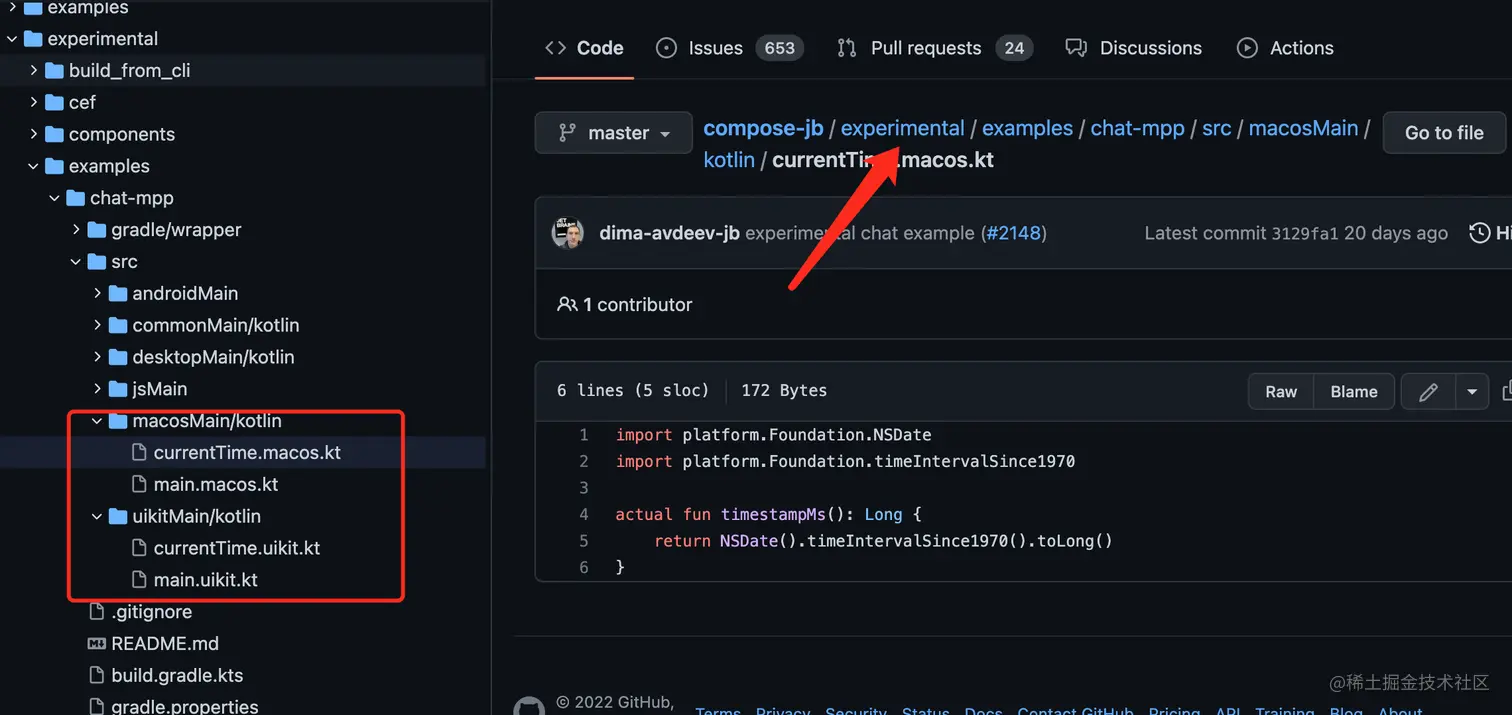1512x715 pixels.
Task: Click the kotlin breadcrumb link
Action: [729, 160]
